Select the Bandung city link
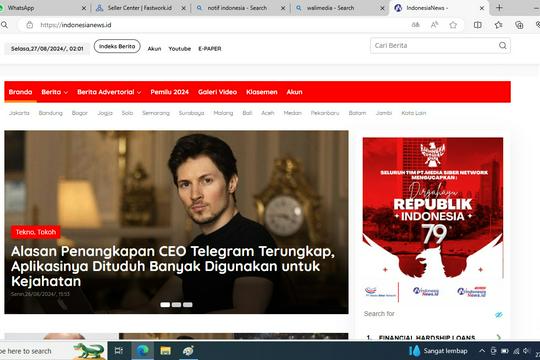The width and height of the screenshot is (540, 360). 51,113
